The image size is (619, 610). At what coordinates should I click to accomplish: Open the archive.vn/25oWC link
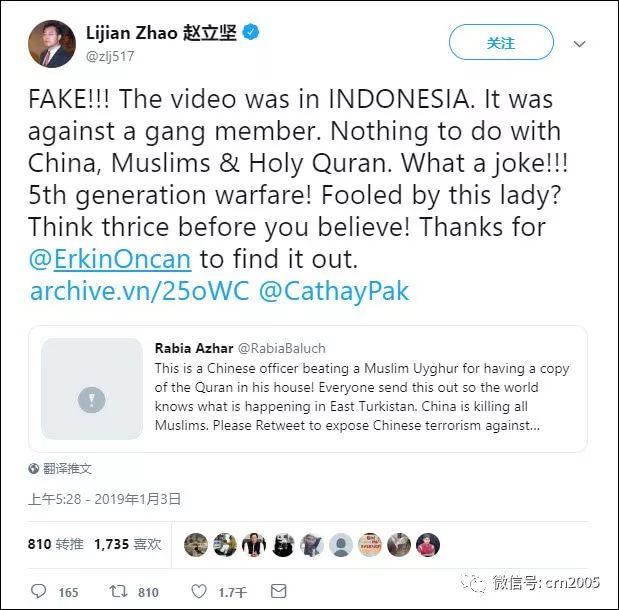click(140, 291)
